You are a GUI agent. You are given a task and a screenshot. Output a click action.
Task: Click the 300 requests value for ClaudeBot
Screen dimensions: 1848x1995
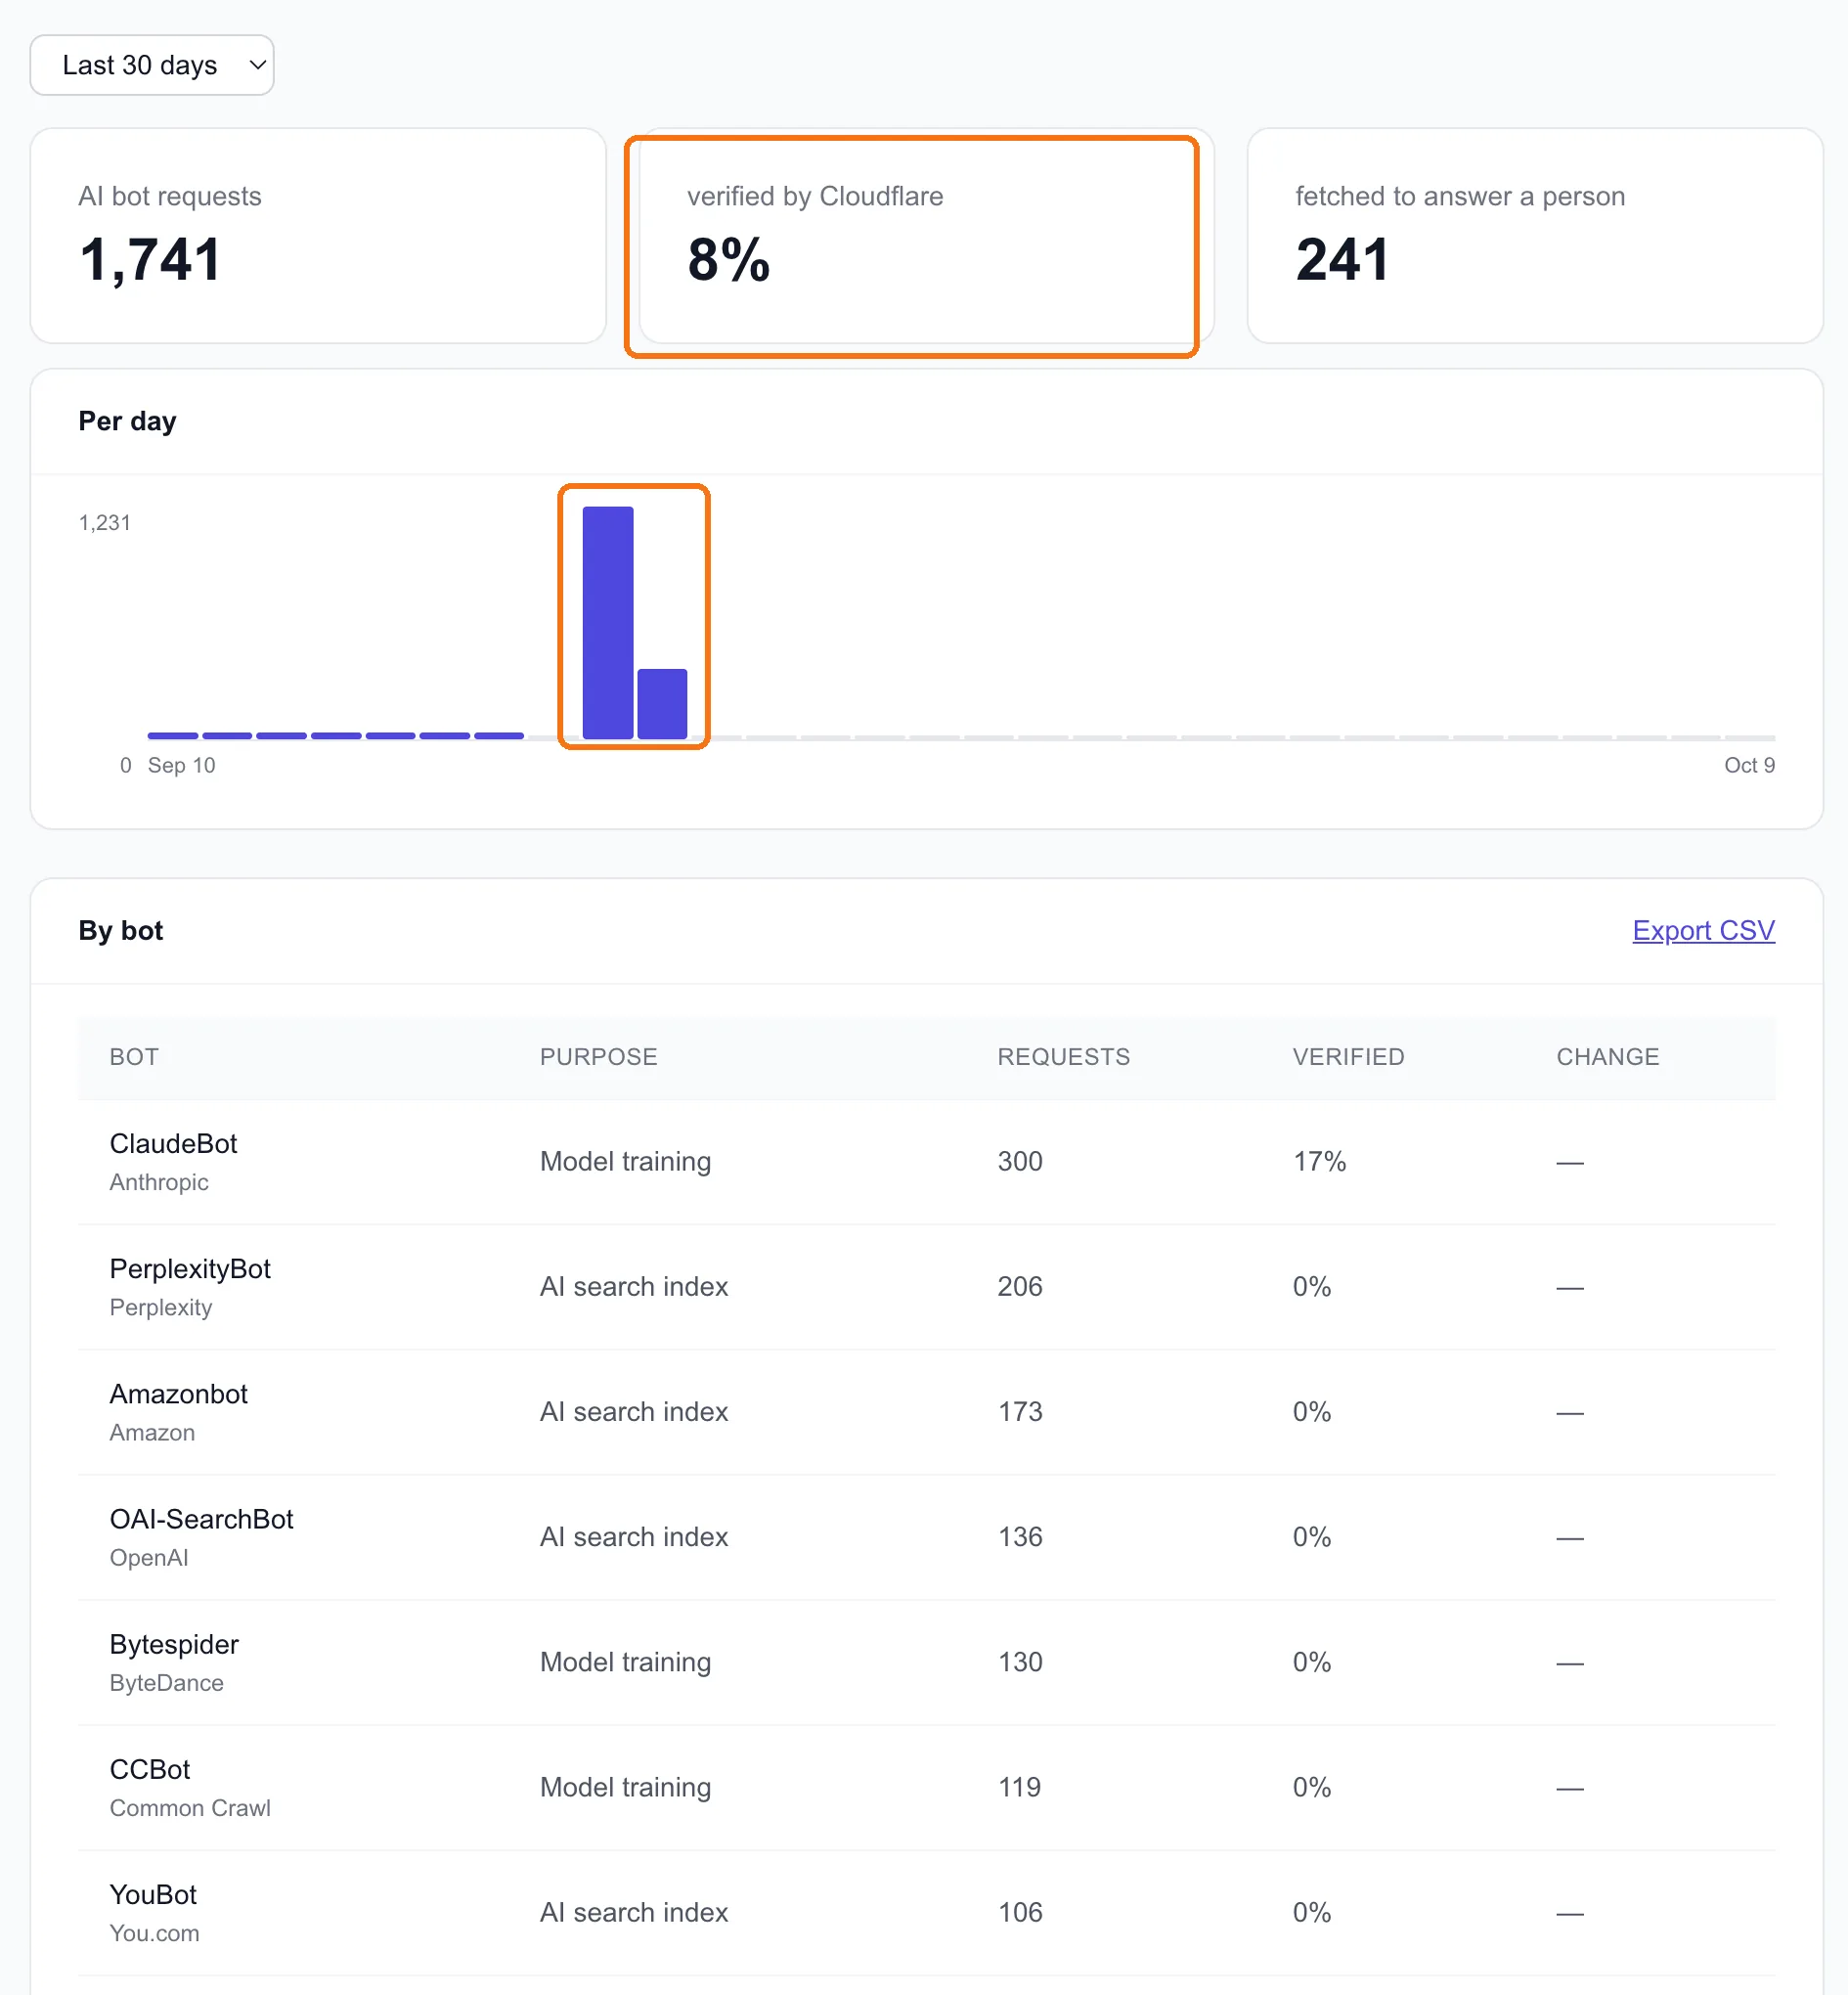click(1020, 1161)
